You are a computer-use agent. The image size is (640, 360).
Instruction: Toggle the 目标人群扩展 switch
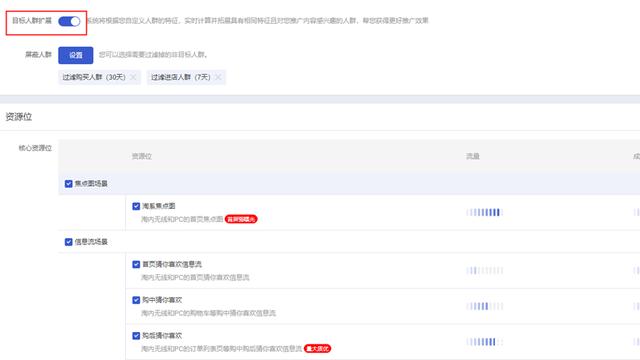pyautogui.click(x=69, y=21)
